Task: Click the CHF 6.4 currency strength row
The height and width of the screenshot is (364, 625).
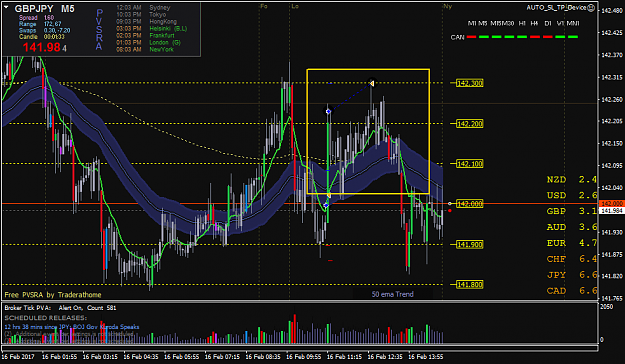Action: click(572, 259)
